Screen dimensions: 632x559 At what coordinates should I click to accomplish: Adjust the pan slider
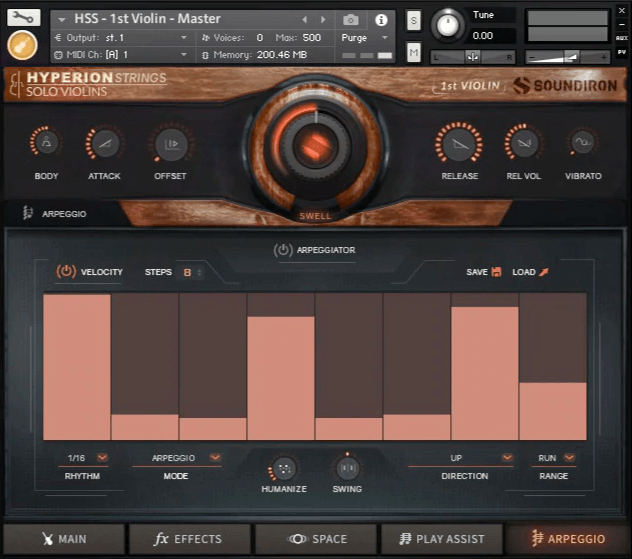pos(473,57)
